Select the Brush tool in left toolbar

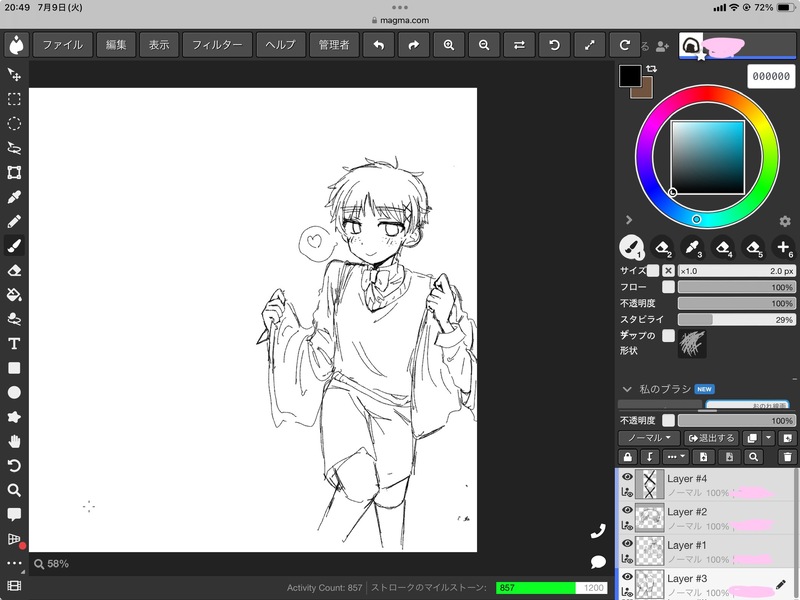[x=14, y=246]
